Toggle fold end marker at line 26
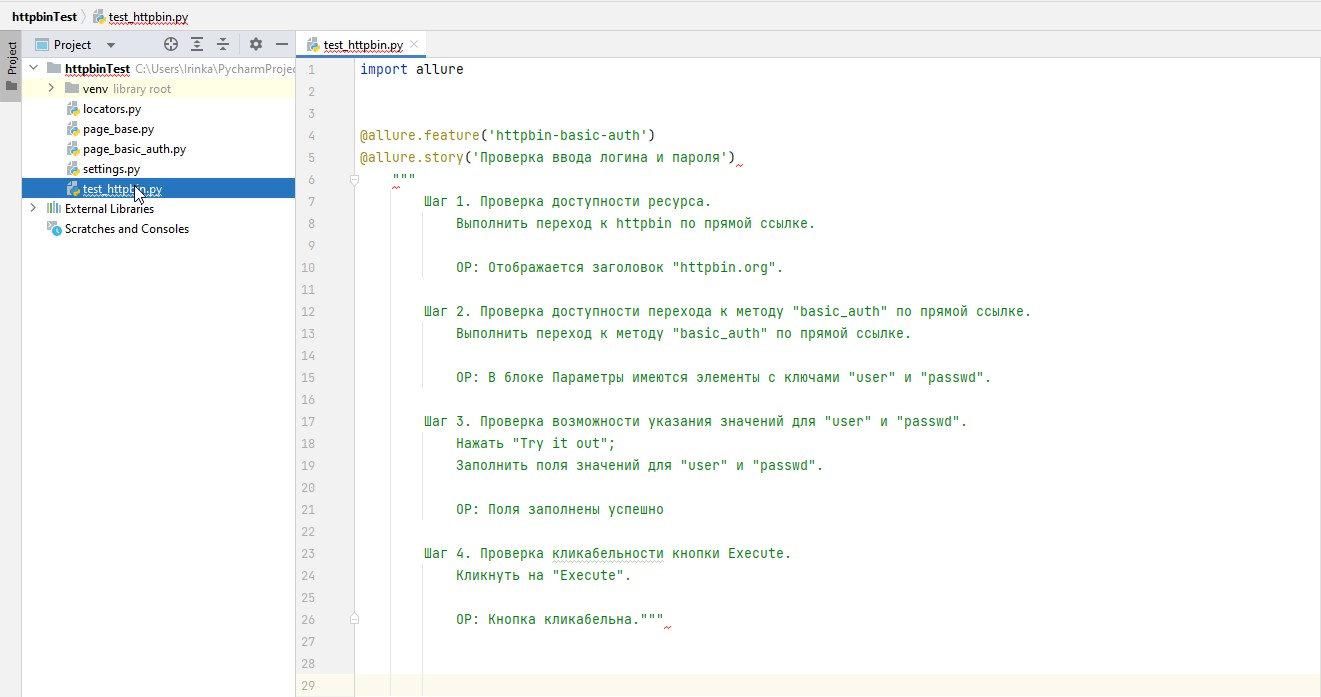1321x697 pixels. pyautogui.click(x=354, y=620)
